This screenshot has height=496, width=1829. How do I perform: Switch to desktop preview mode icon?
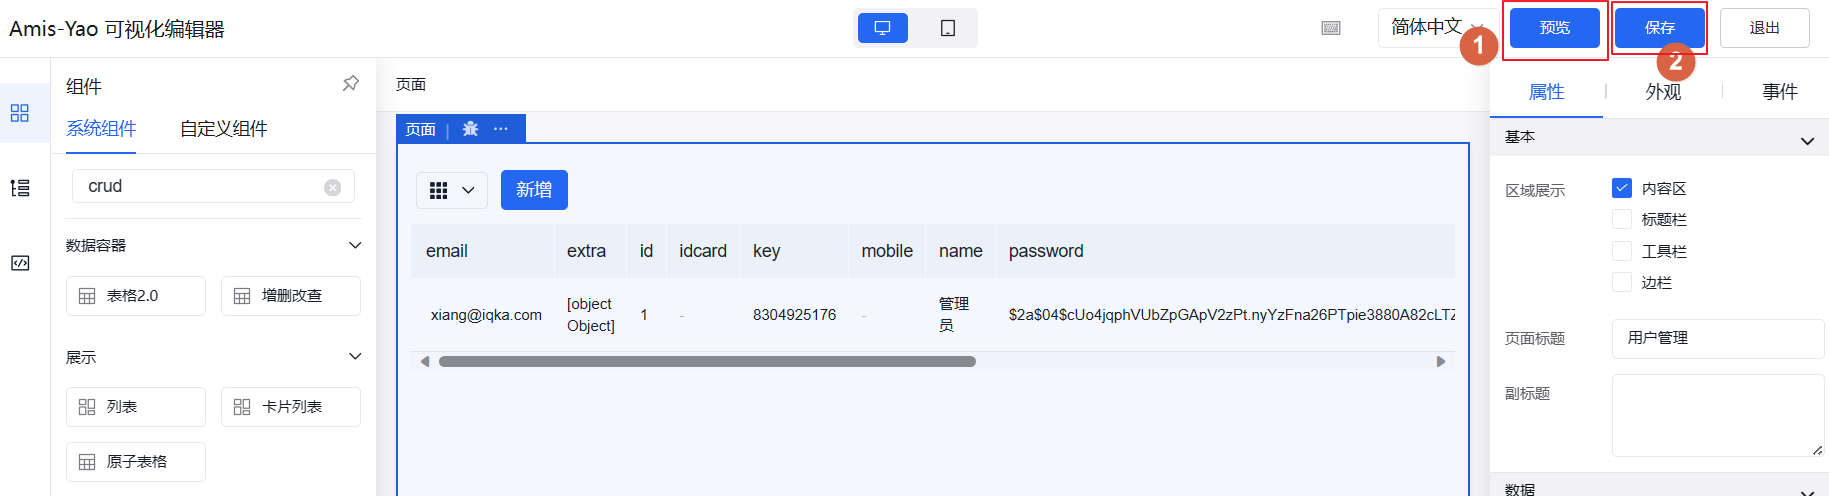pyautogui.click(x=882, y=28)
